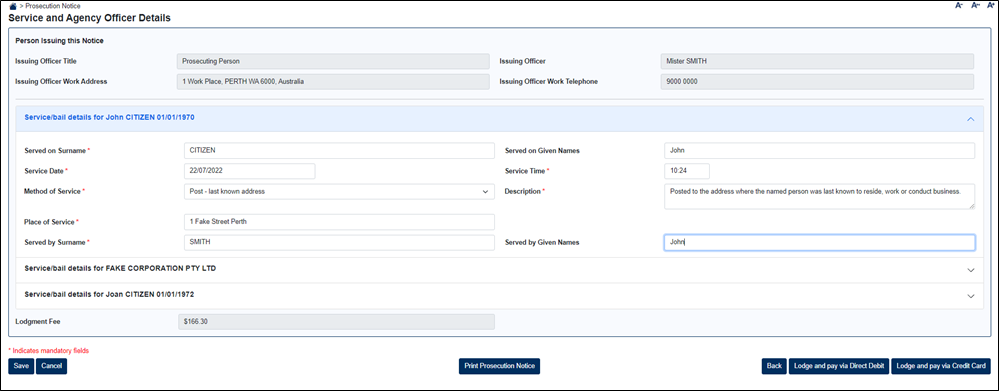Expand FAKE CORPORATION PTY LTD section chevron
Image resolution: width=999 pixels, height=391 pixels.
(970, 270)
